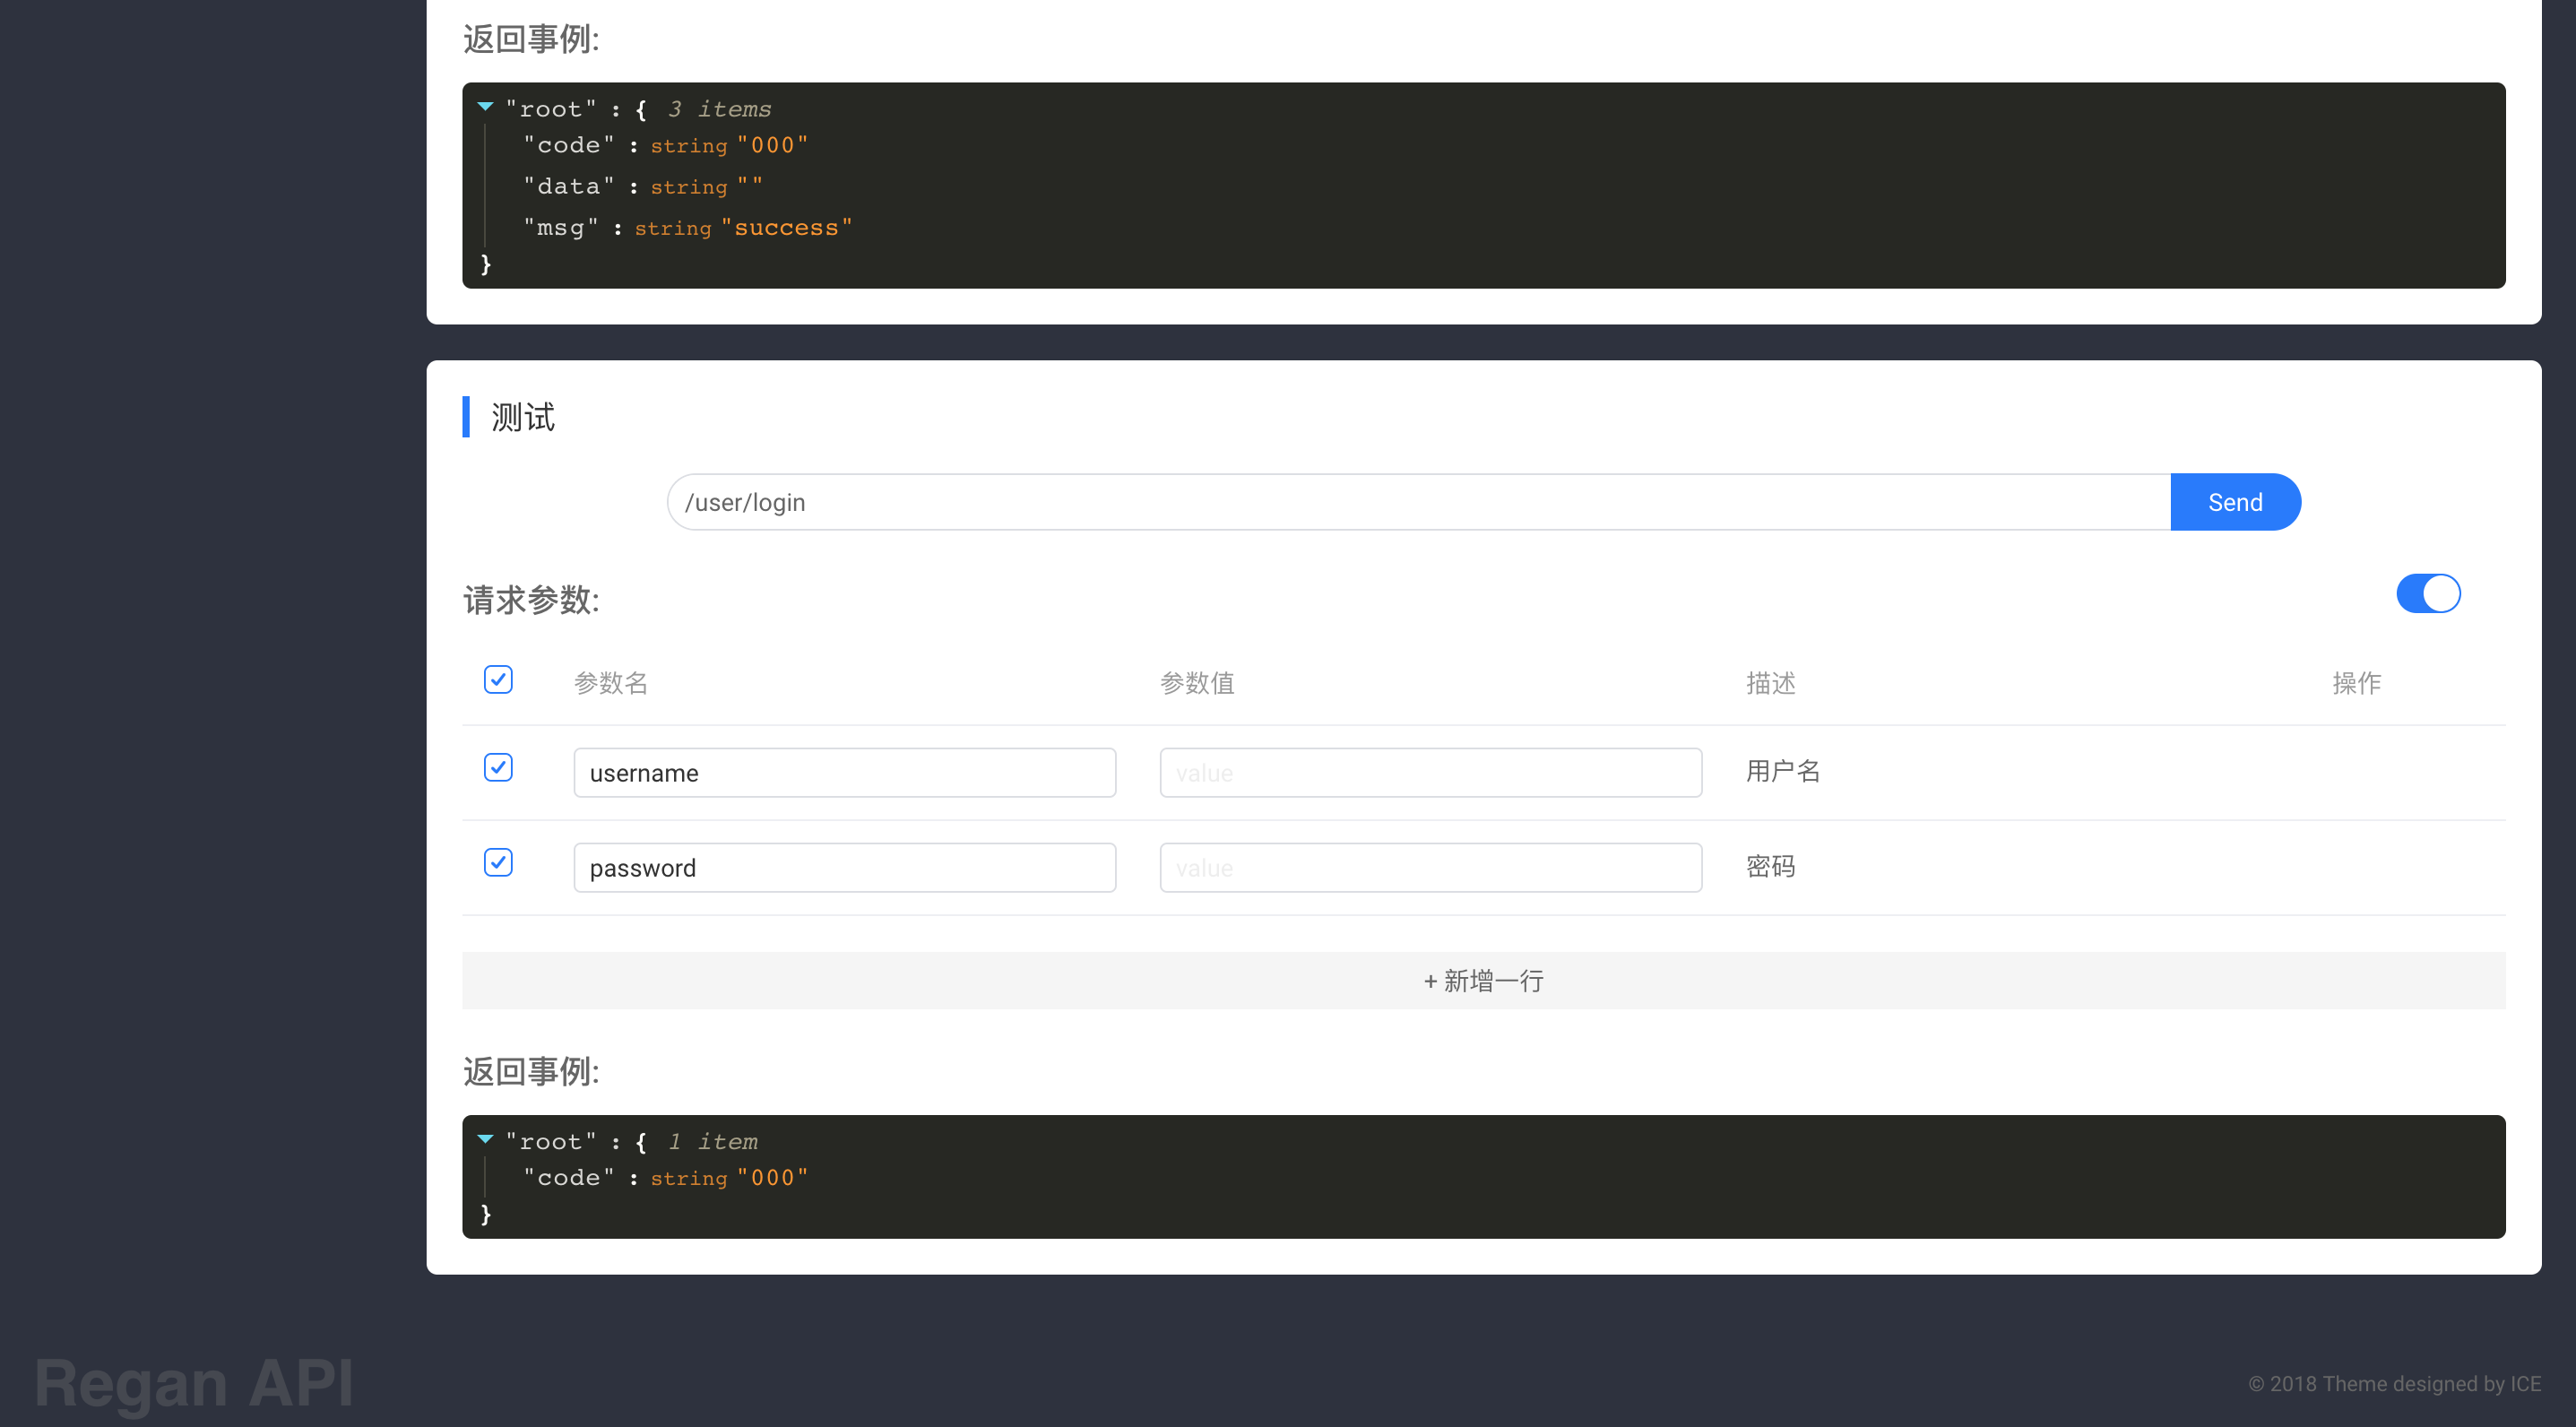Click the 请求参数 label
The width and height of the screenshot is (2576, 1427).
[x=531, y=600]
